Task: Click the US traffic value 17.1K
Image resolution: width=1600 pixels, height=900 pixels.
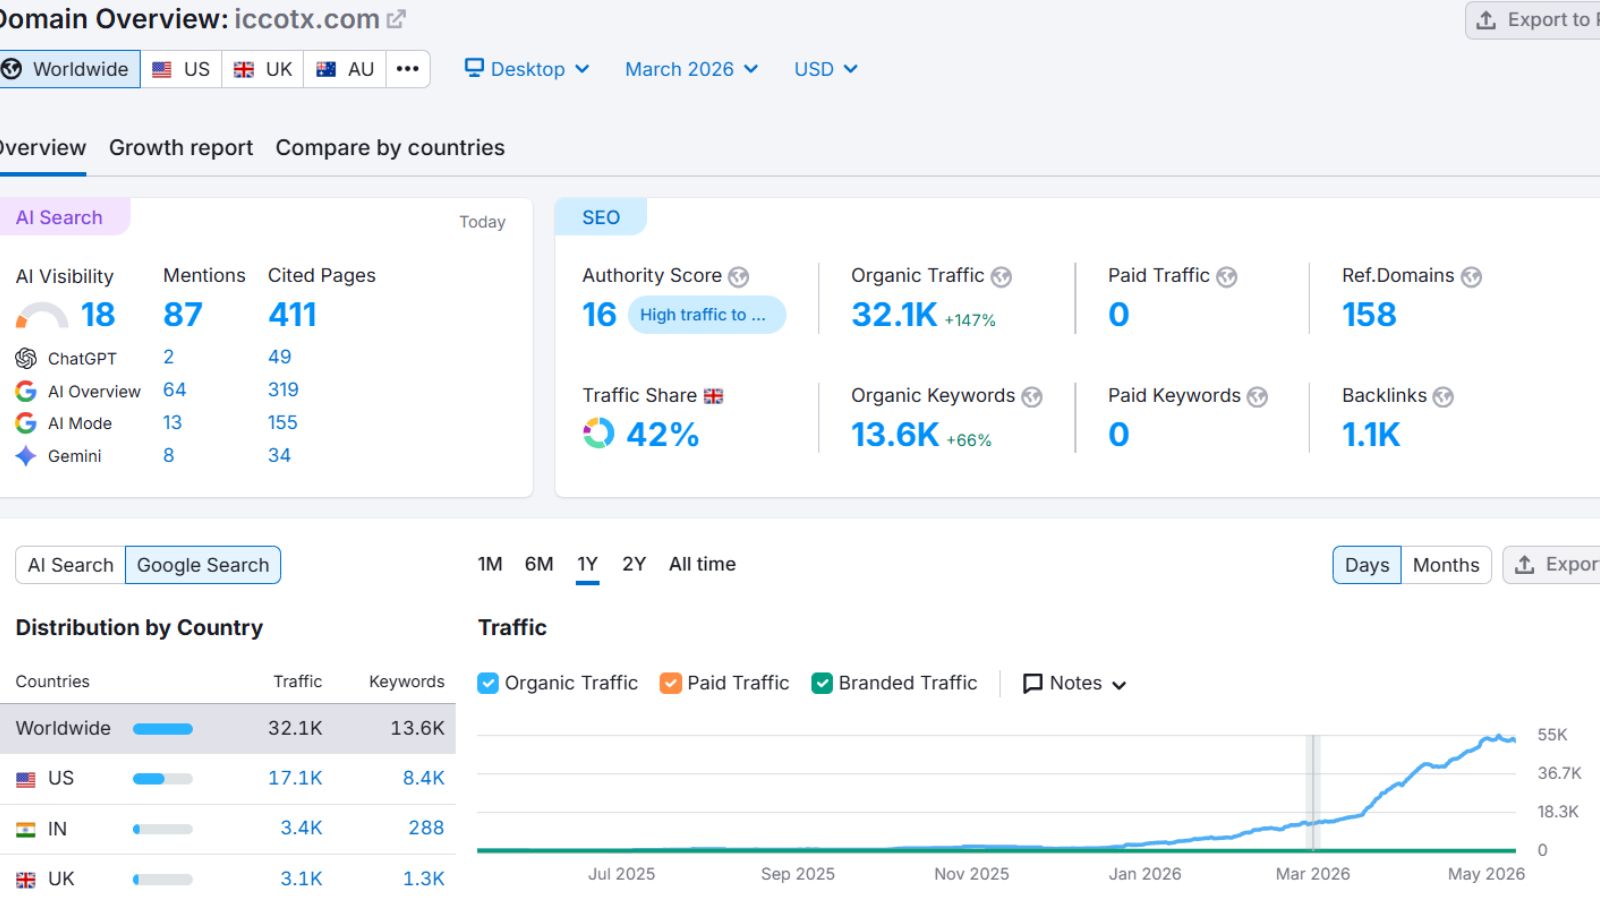Action: tap(295, 778)
